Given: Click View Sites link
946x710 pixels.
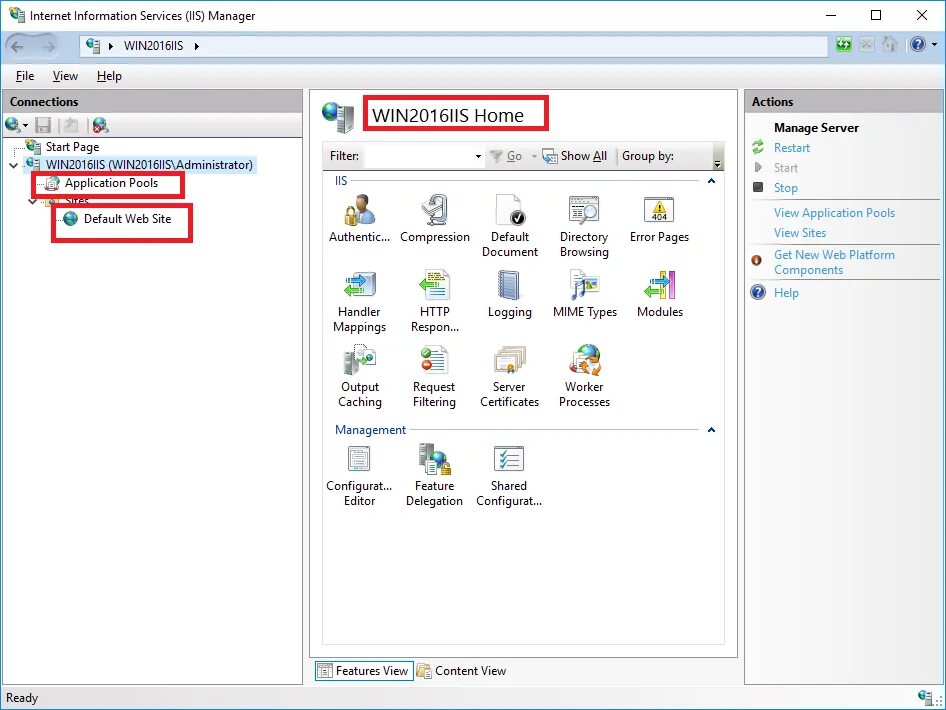Looking at the screenshot, I should [799, 232].
